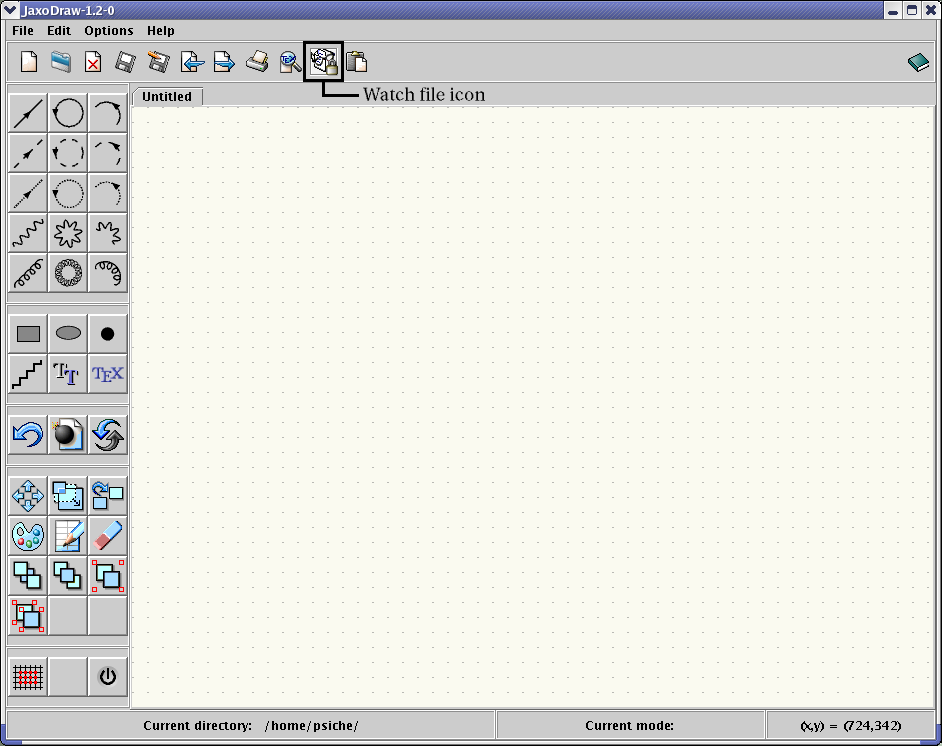This screenshot has width=942, height=746.
Task: Select the gray box tool
Action: pos(28,334)
